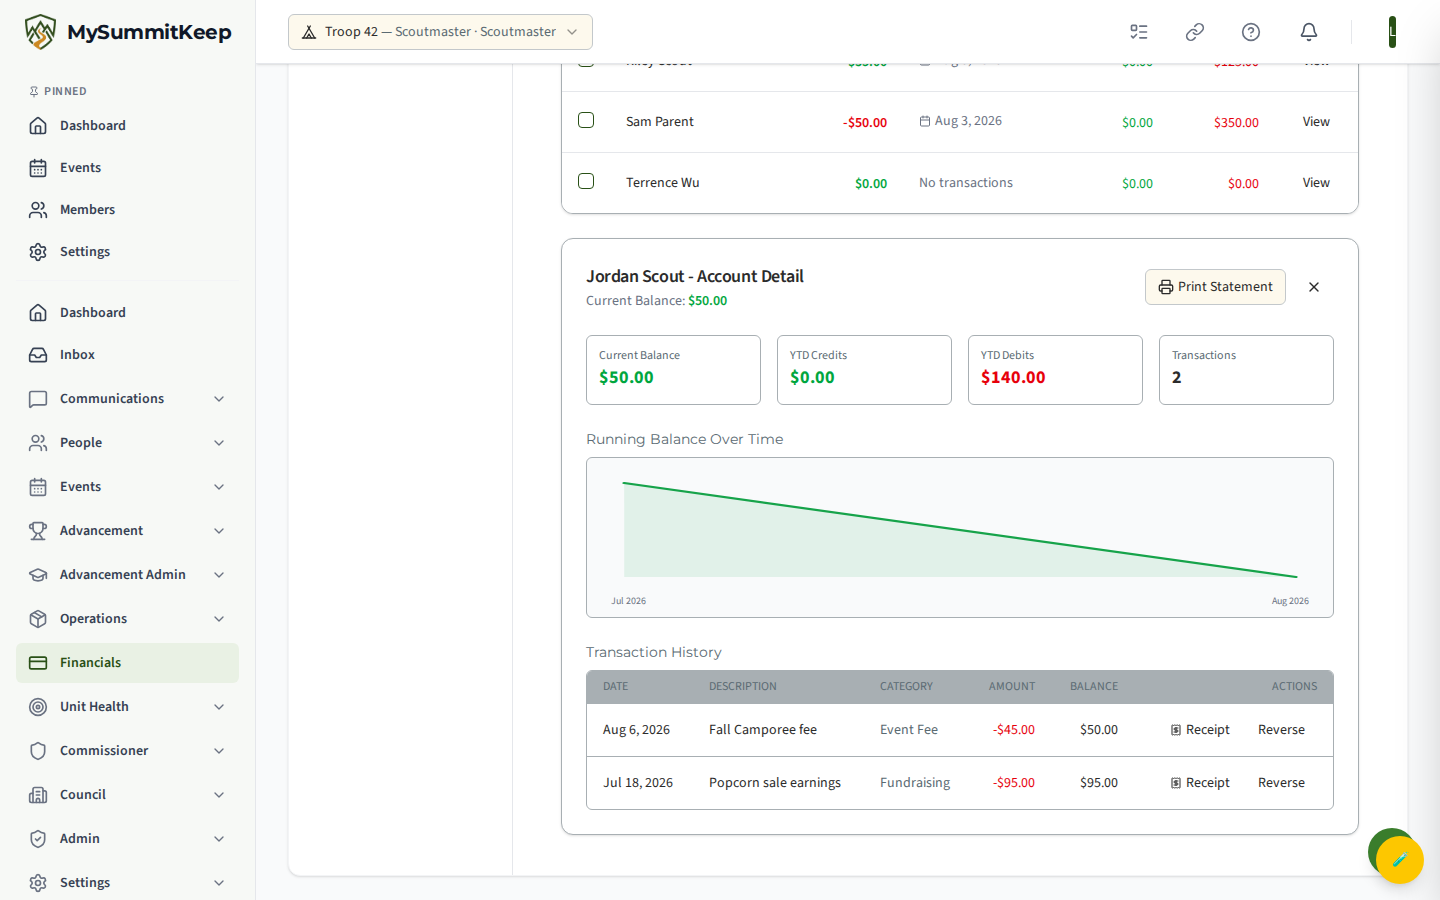
Task: Expand the bottom Settings menu chevron
Action: (x=219, y=882)
